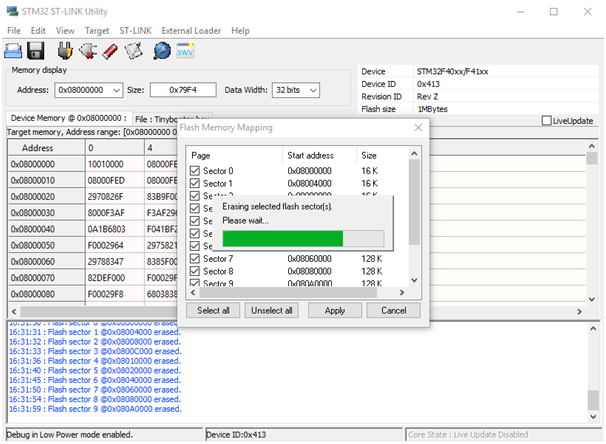The width and height of the screenshot is (606, 444).
Task: Click the Cancel button
Action: click(x=393, y=310)
